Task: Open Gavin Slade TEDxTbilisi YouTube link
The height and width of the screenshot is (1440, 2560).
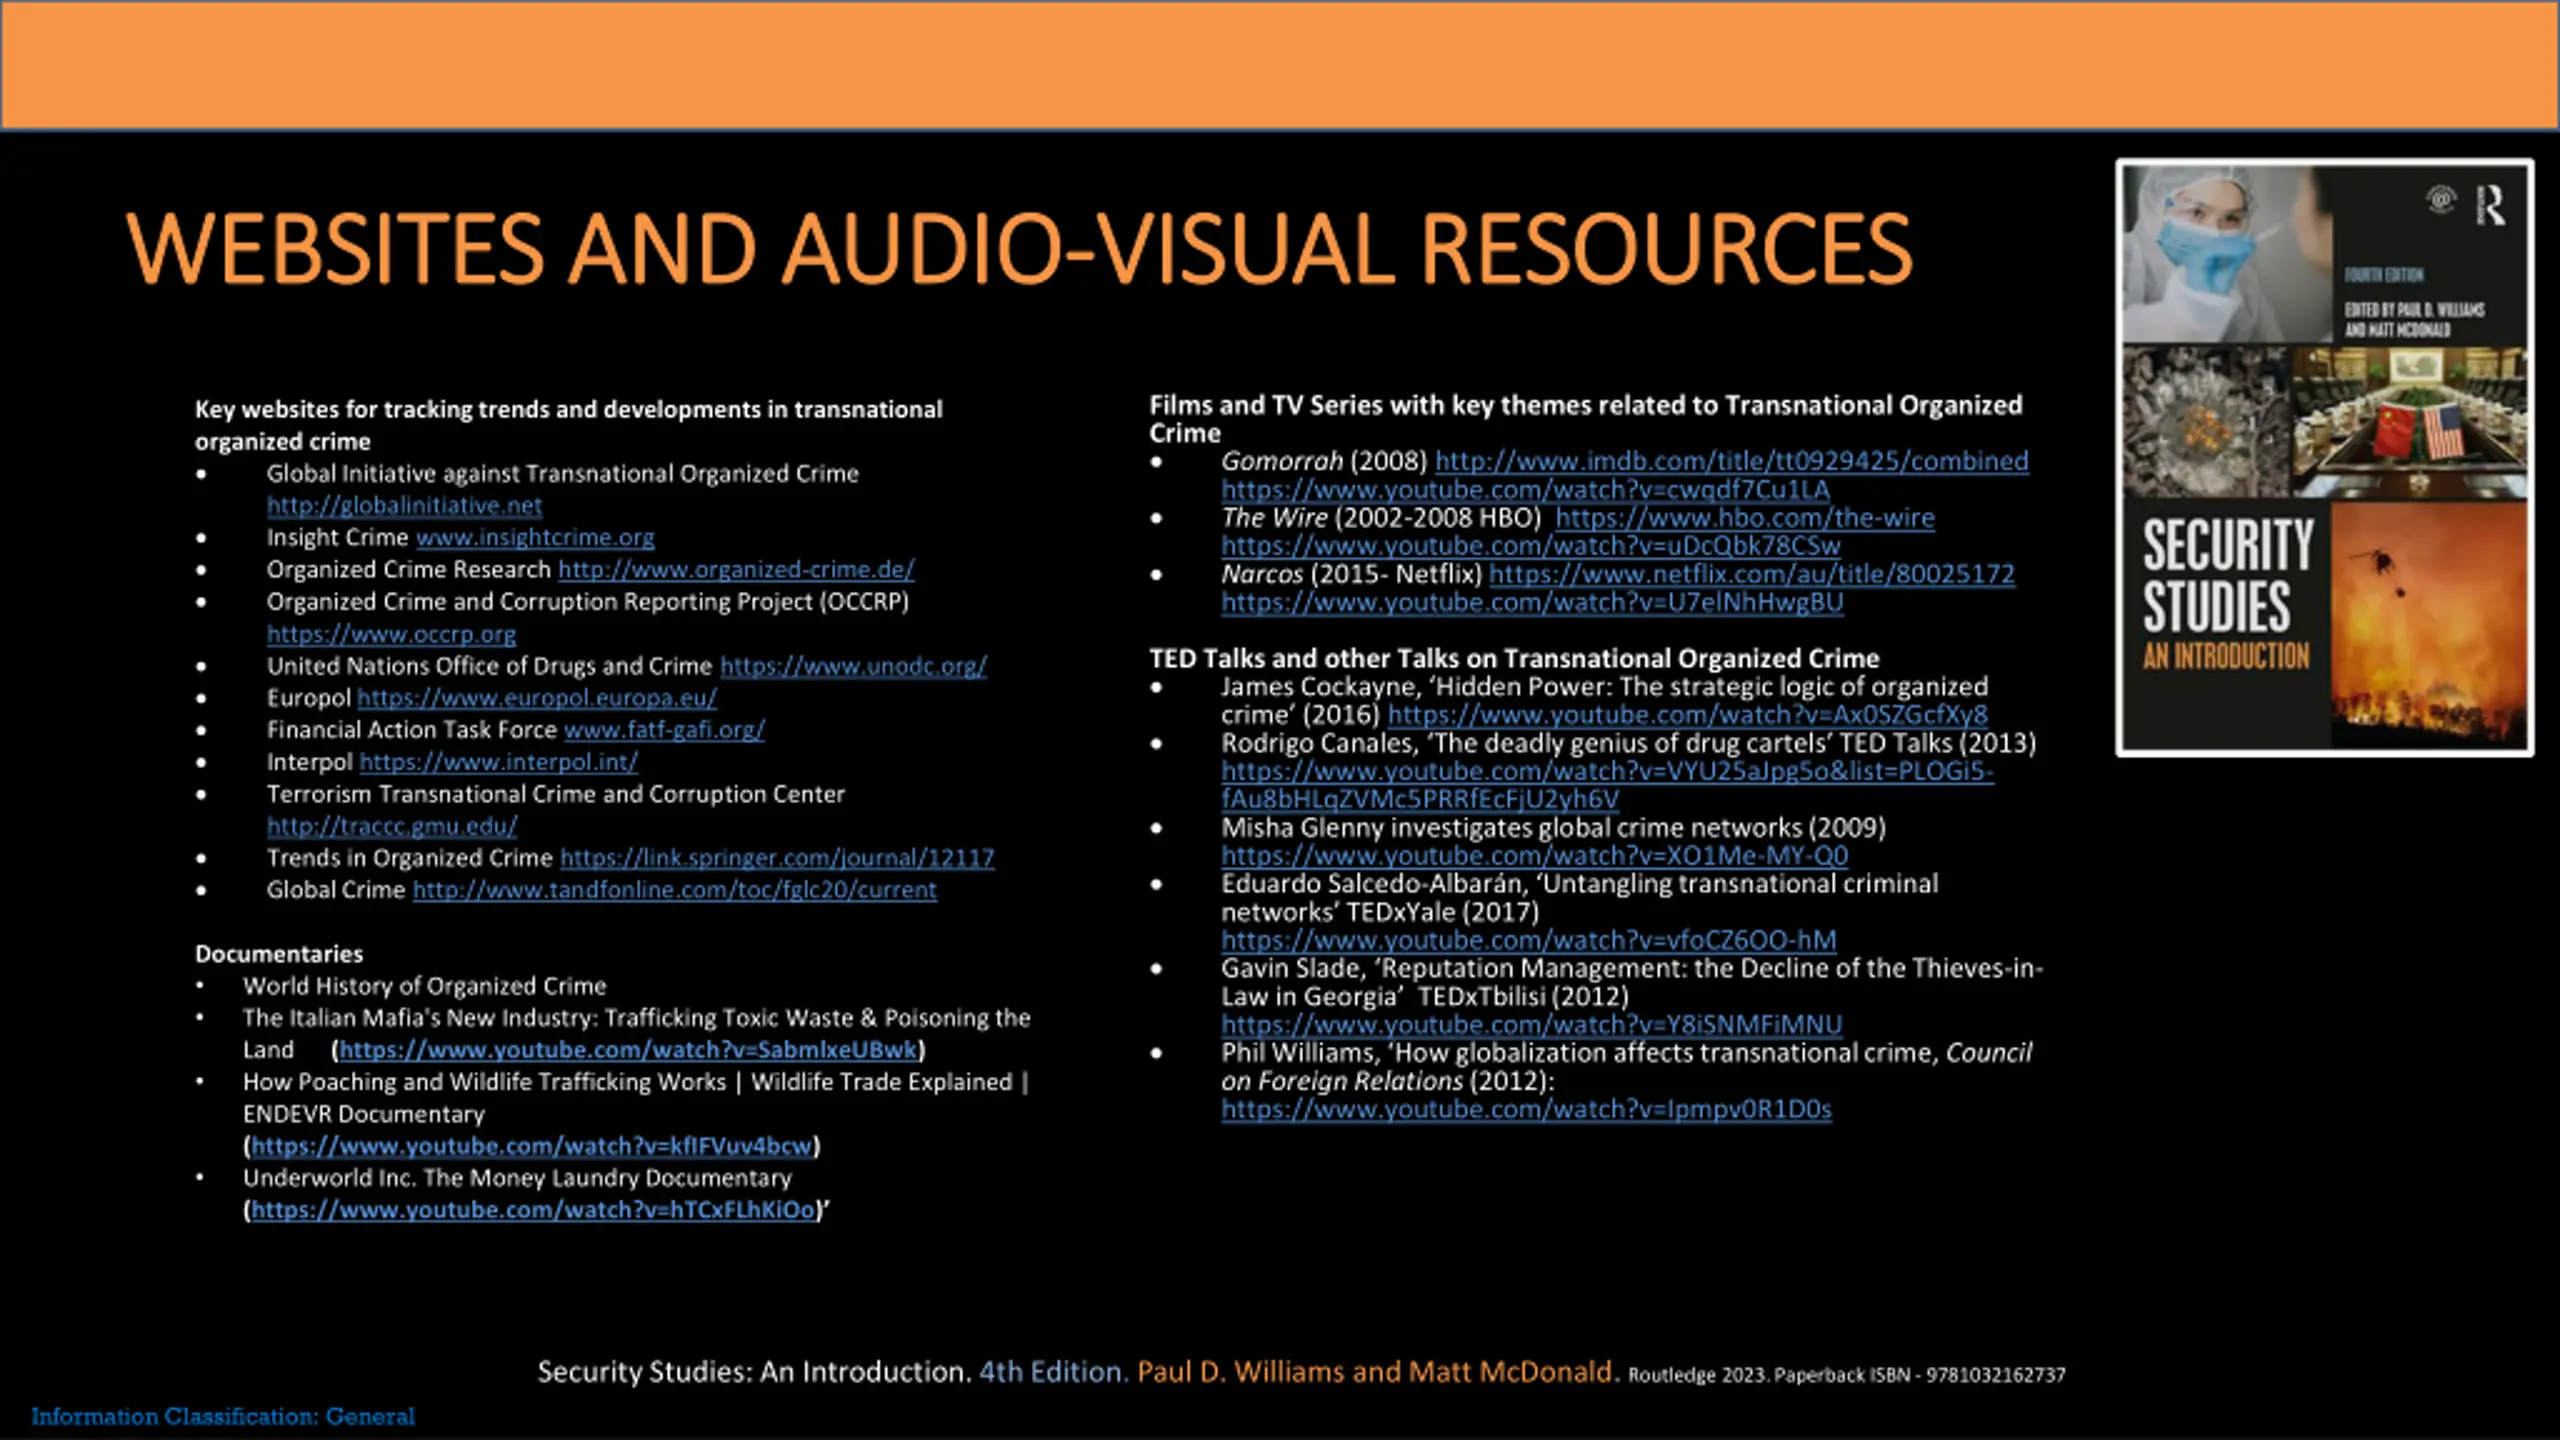Action: (1531, 1025)
